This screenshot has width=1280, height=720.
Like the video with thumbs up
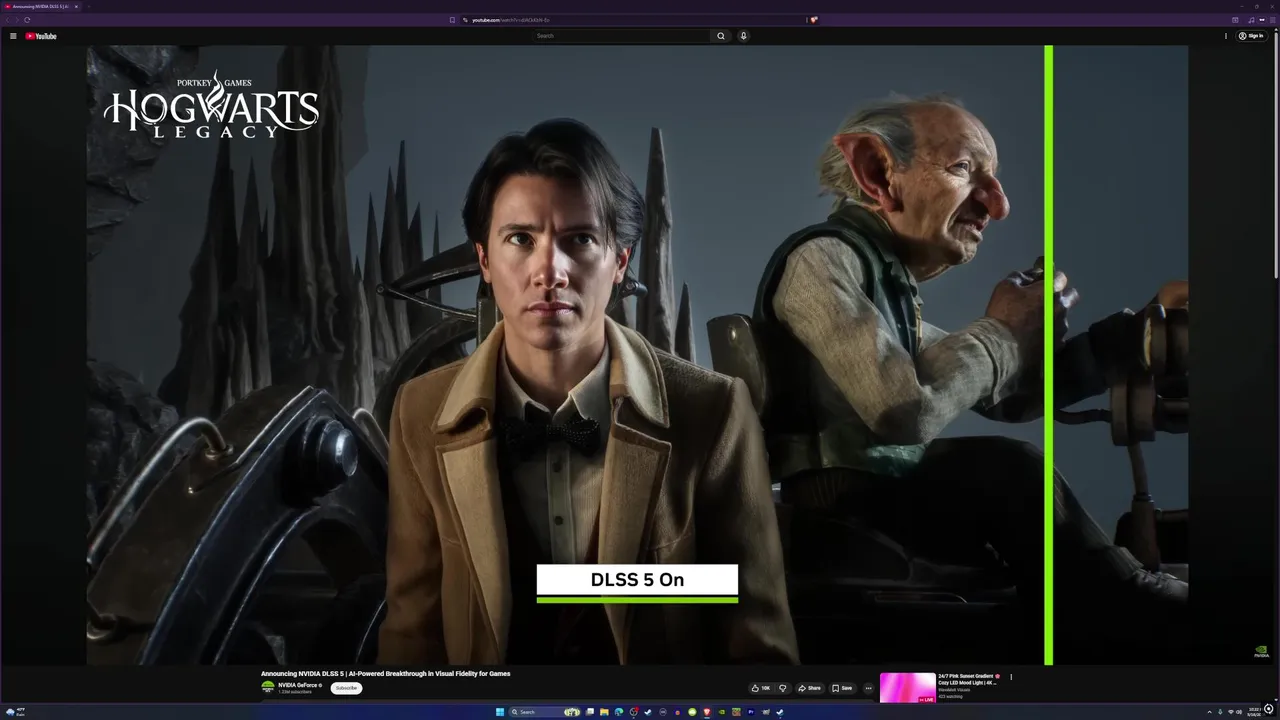[x=761, y=688]
